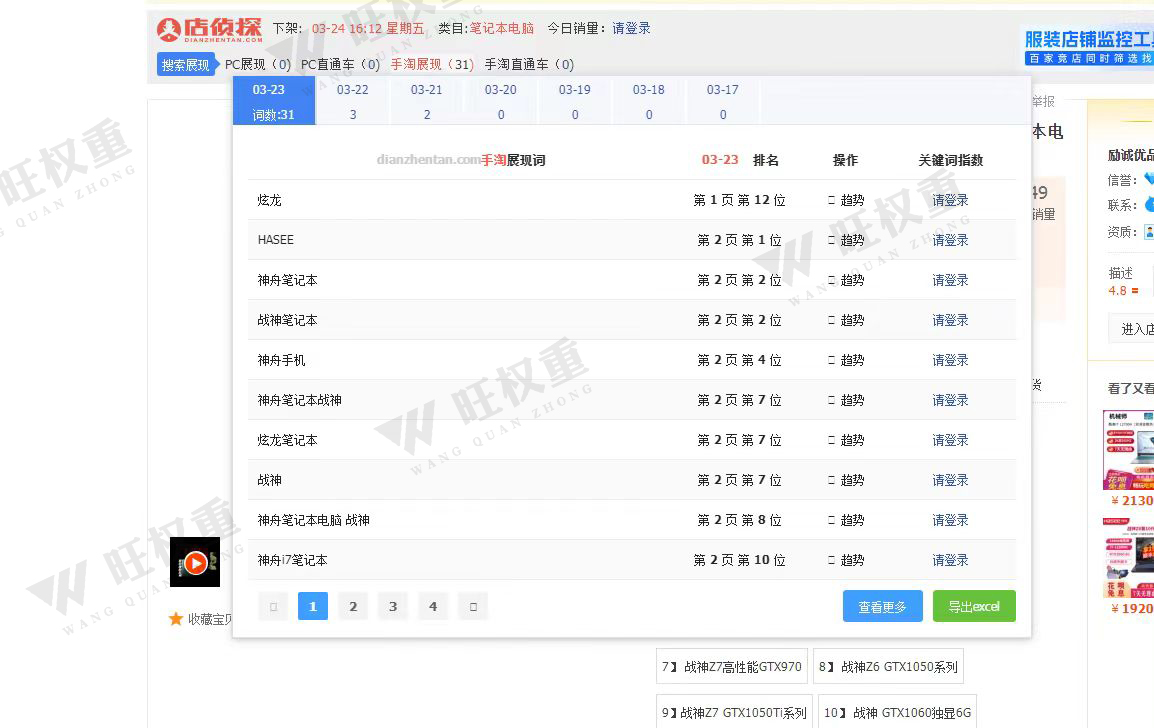Click keyword 神舟手机
Viewport: 1154px width, 728px height.
[x=281, y=360]
